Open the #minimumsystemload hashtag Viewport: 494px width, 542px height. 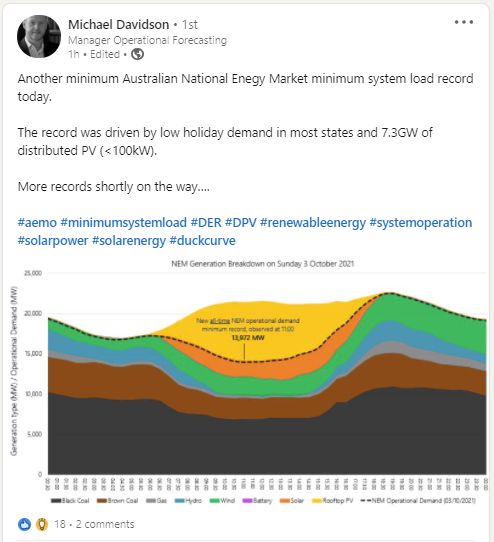124,222
